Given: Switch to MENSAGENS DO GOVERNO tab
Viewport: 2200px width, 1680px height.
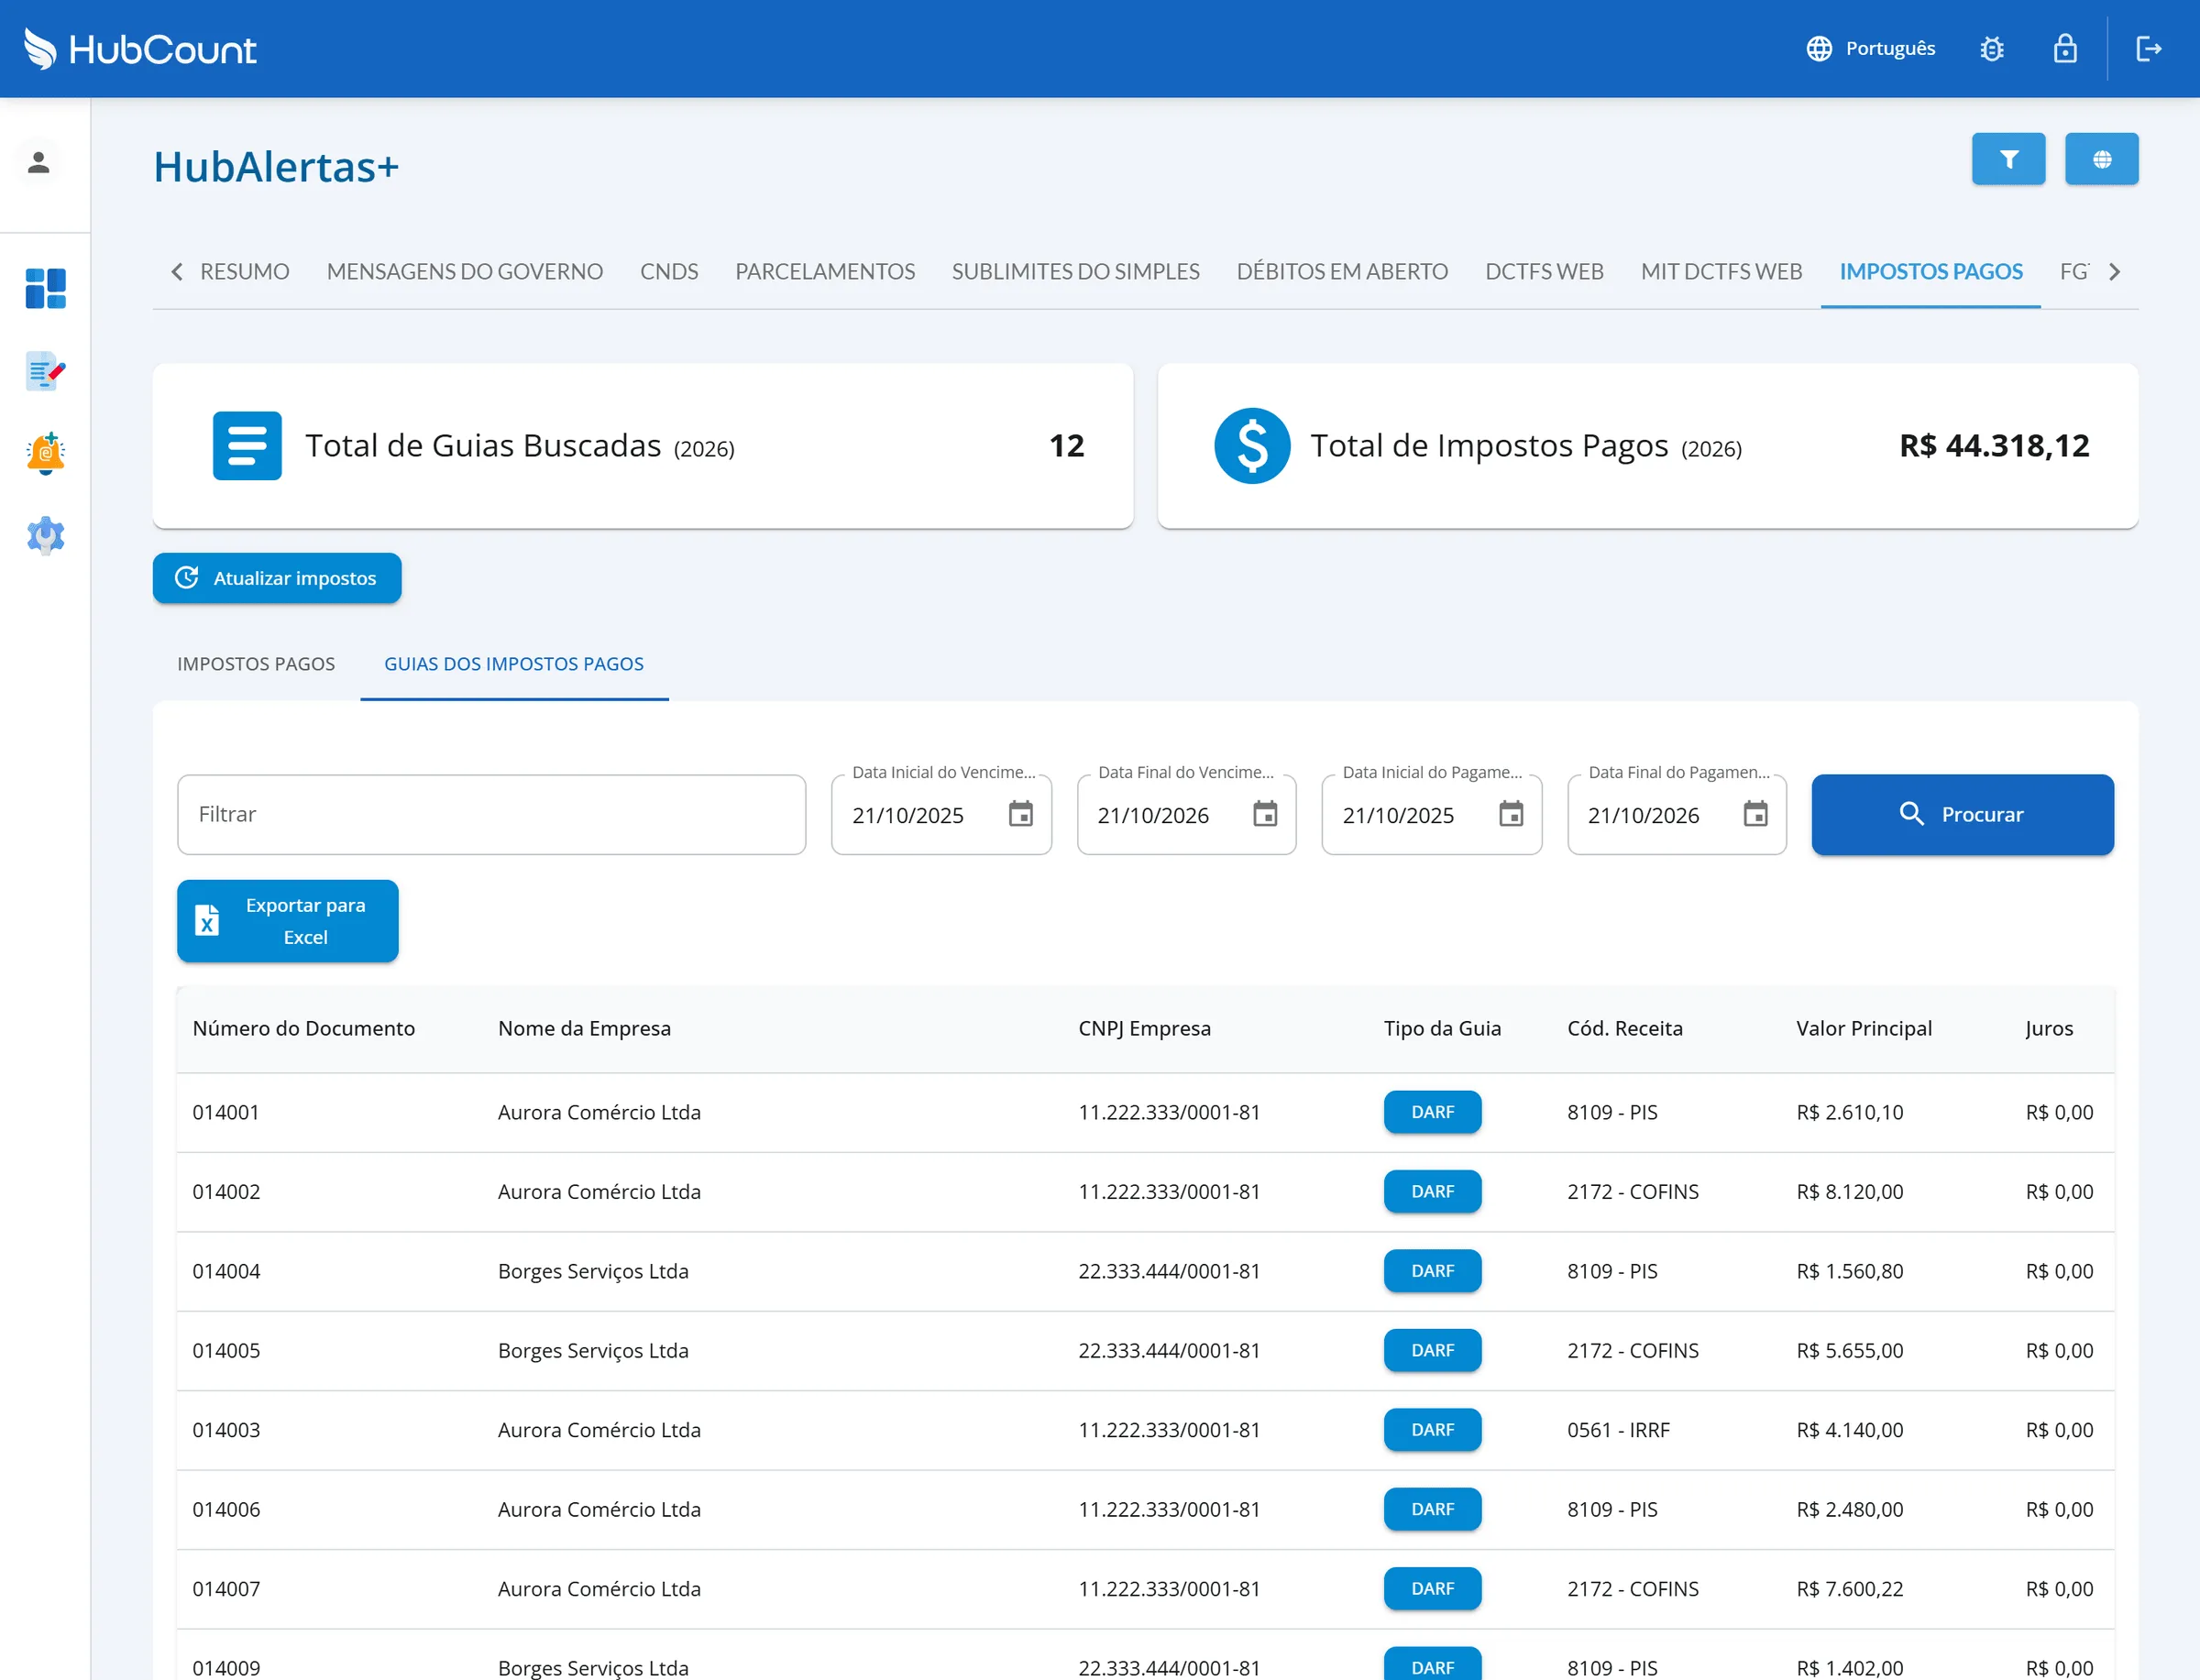Looking at the screenshot, I should point(464,271).
